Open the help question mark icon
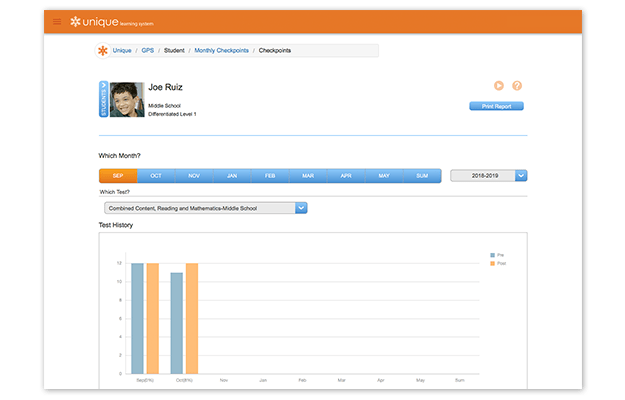This screenshot has width=625, height=400. [517, 86]
